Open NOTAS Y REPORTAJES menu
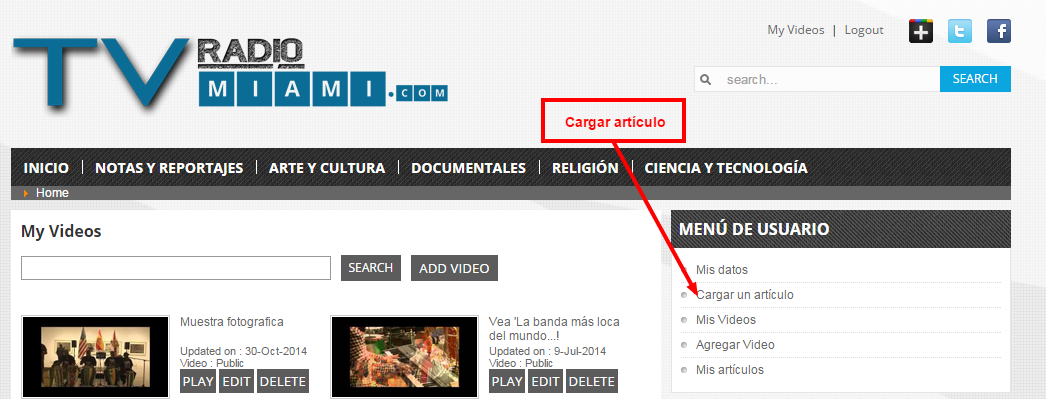This screenshot has height=399, width=1046. click(x=169, y=168)
